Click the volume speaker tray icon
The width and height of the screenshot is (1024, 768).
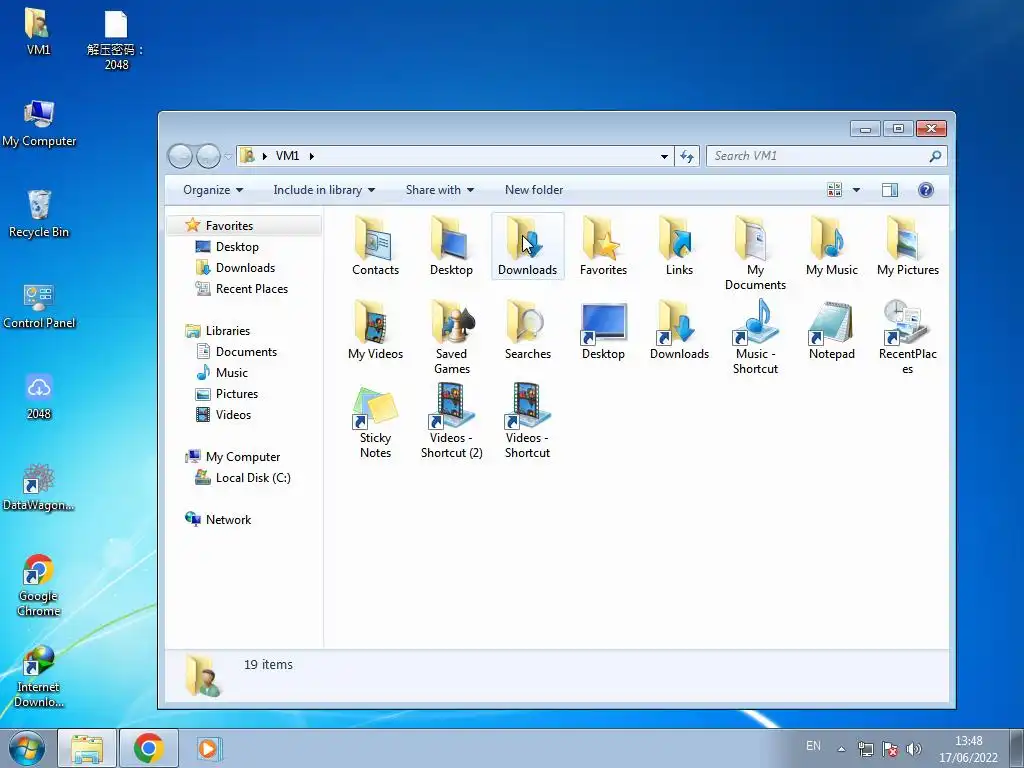914,749
